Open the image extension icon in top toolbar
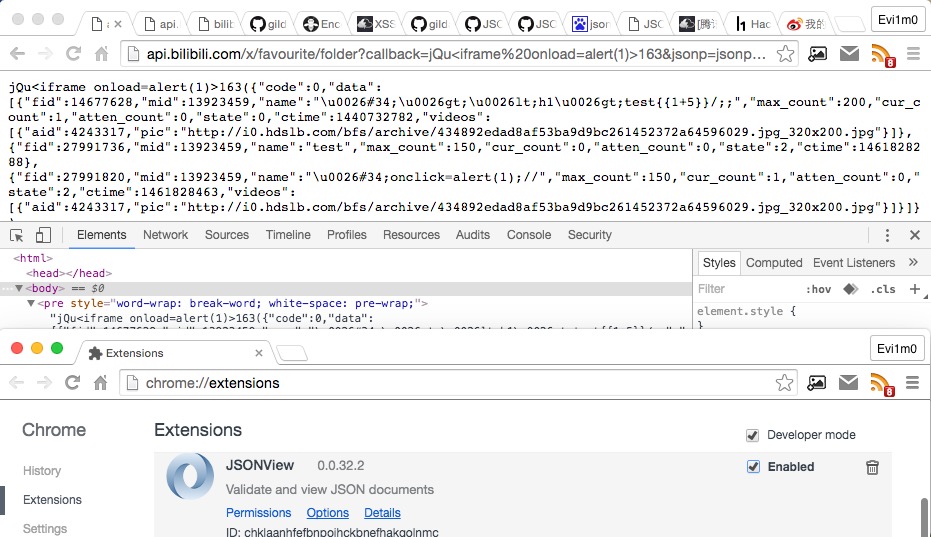931x537 pixels. (x=817, y=54)
